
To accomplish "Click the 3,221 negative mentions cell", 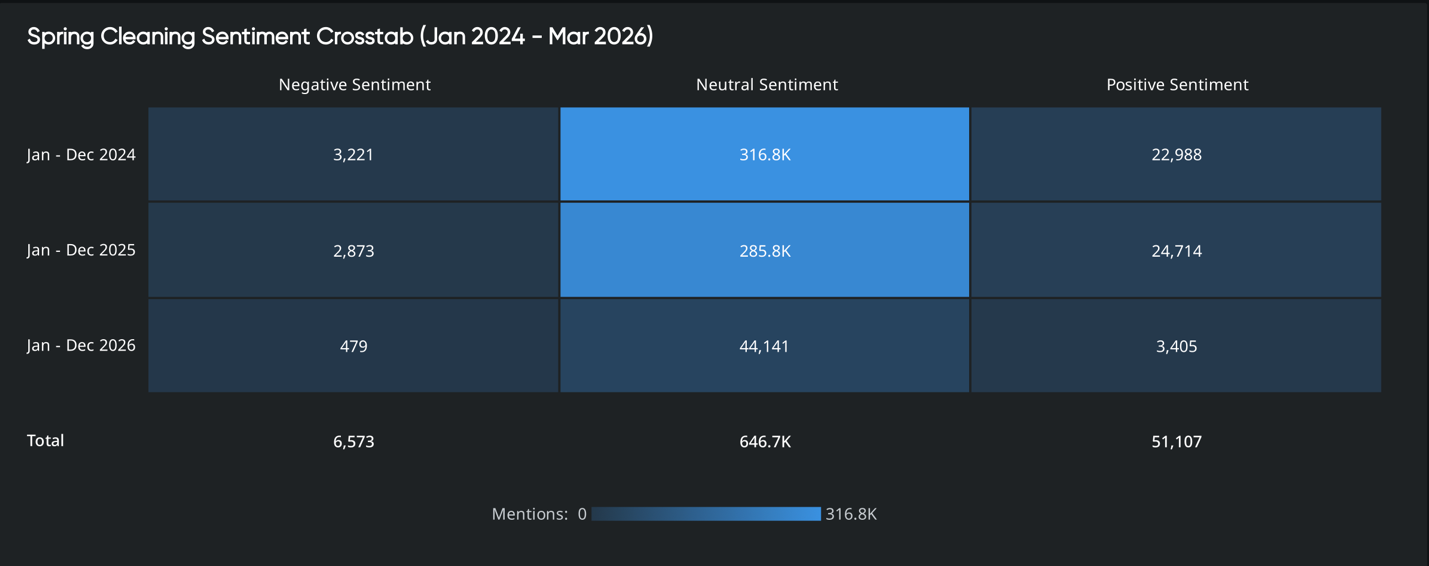I will (353, 155).
